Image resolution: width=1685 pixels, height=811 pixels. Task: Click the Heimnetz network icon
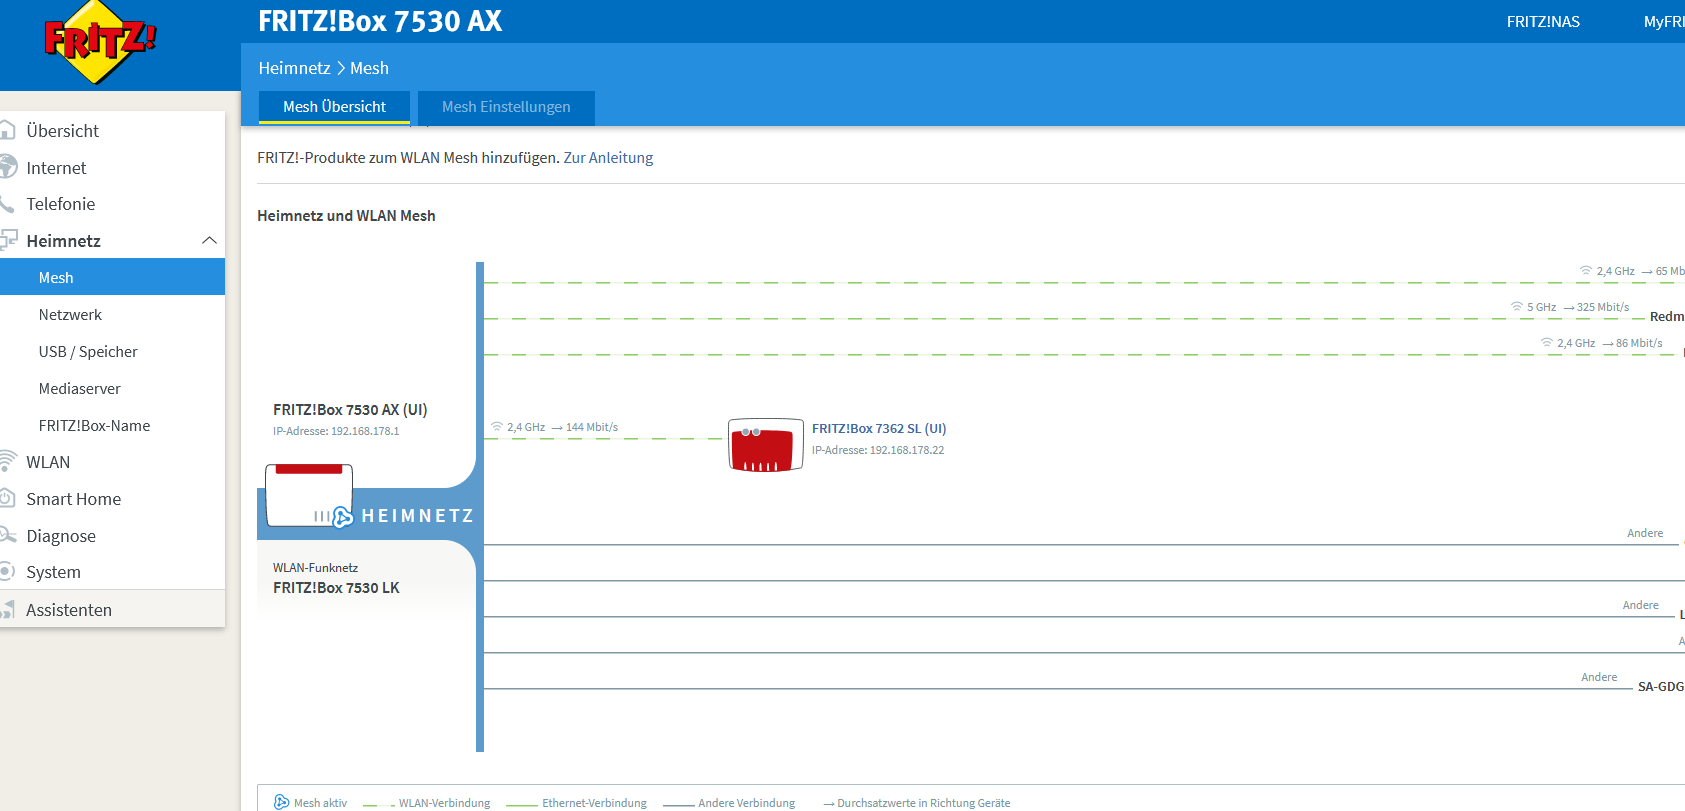tap(9, 240)
